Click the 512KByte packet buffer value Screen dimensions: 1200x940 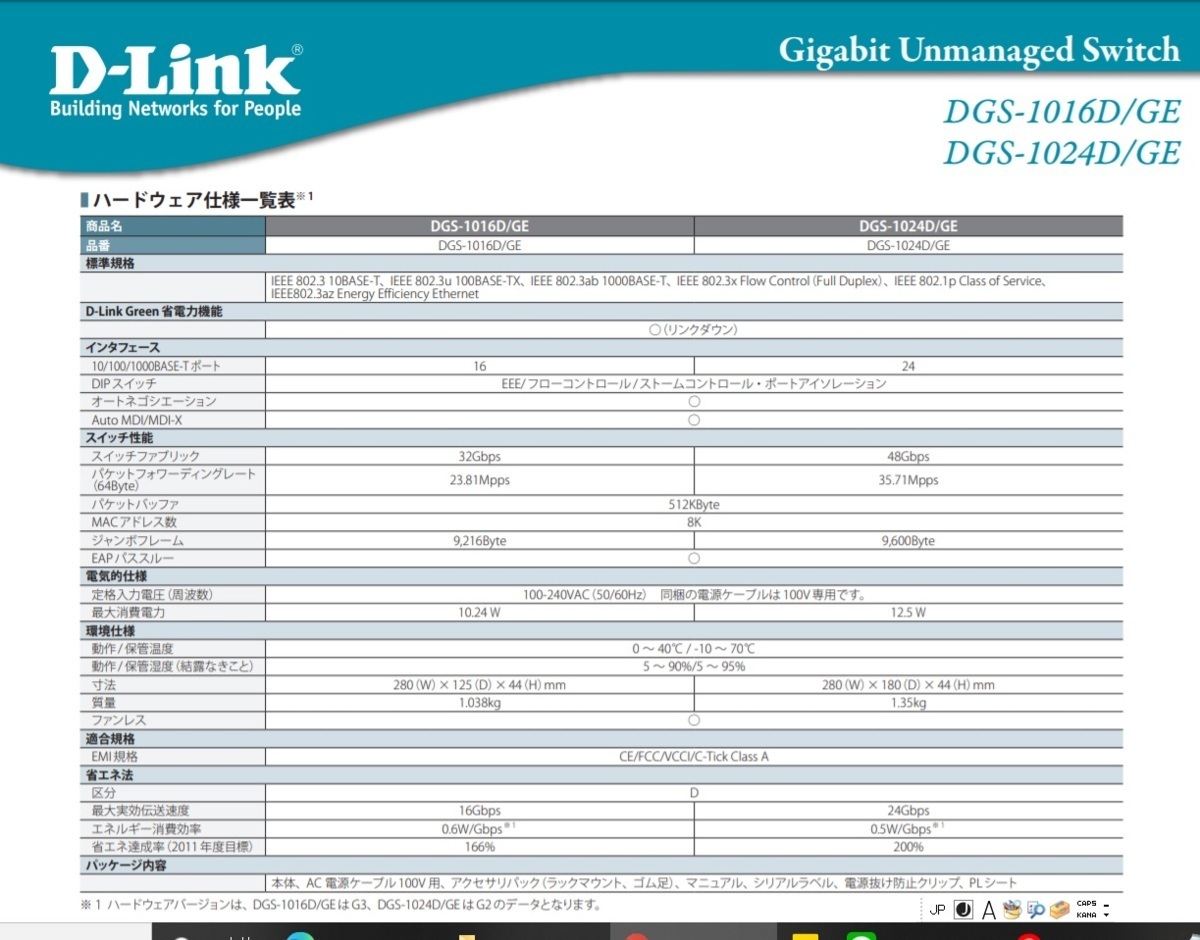tap(694, 505)
